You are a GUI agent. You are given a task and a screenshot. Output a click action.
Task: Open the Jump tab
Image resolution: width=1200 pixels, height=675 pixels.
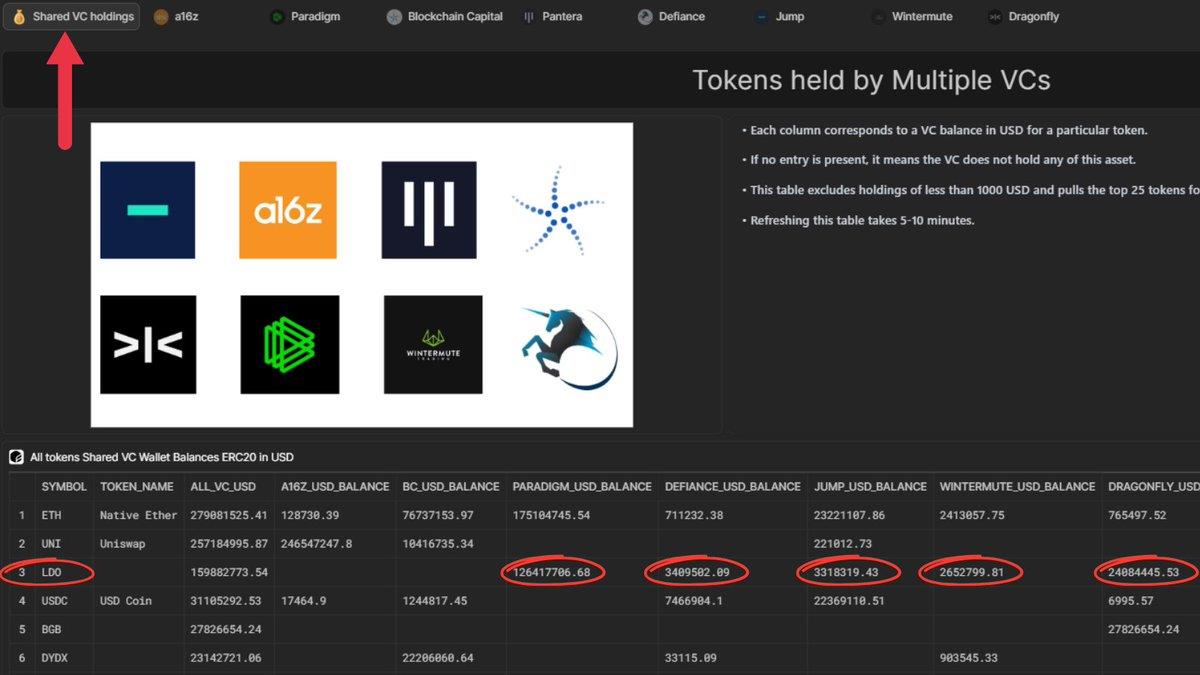coord(779,17)
